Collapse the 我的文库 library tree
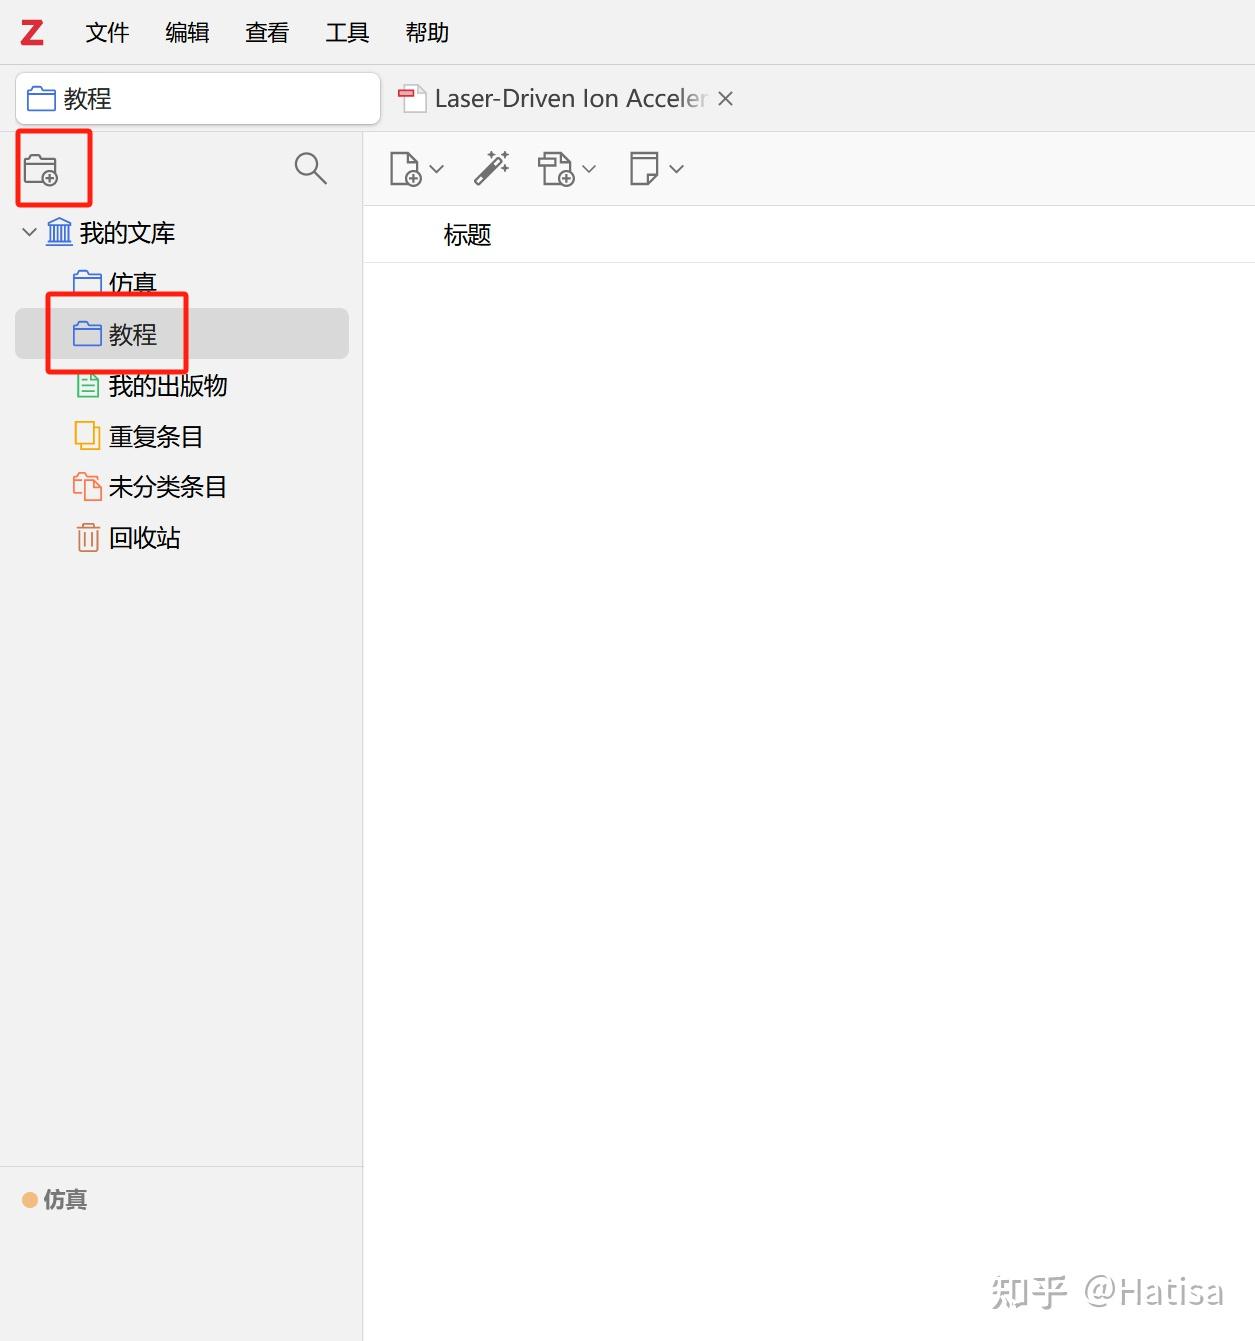Viewport: 1255px width, 1341px height. click(x=29, y=232)
